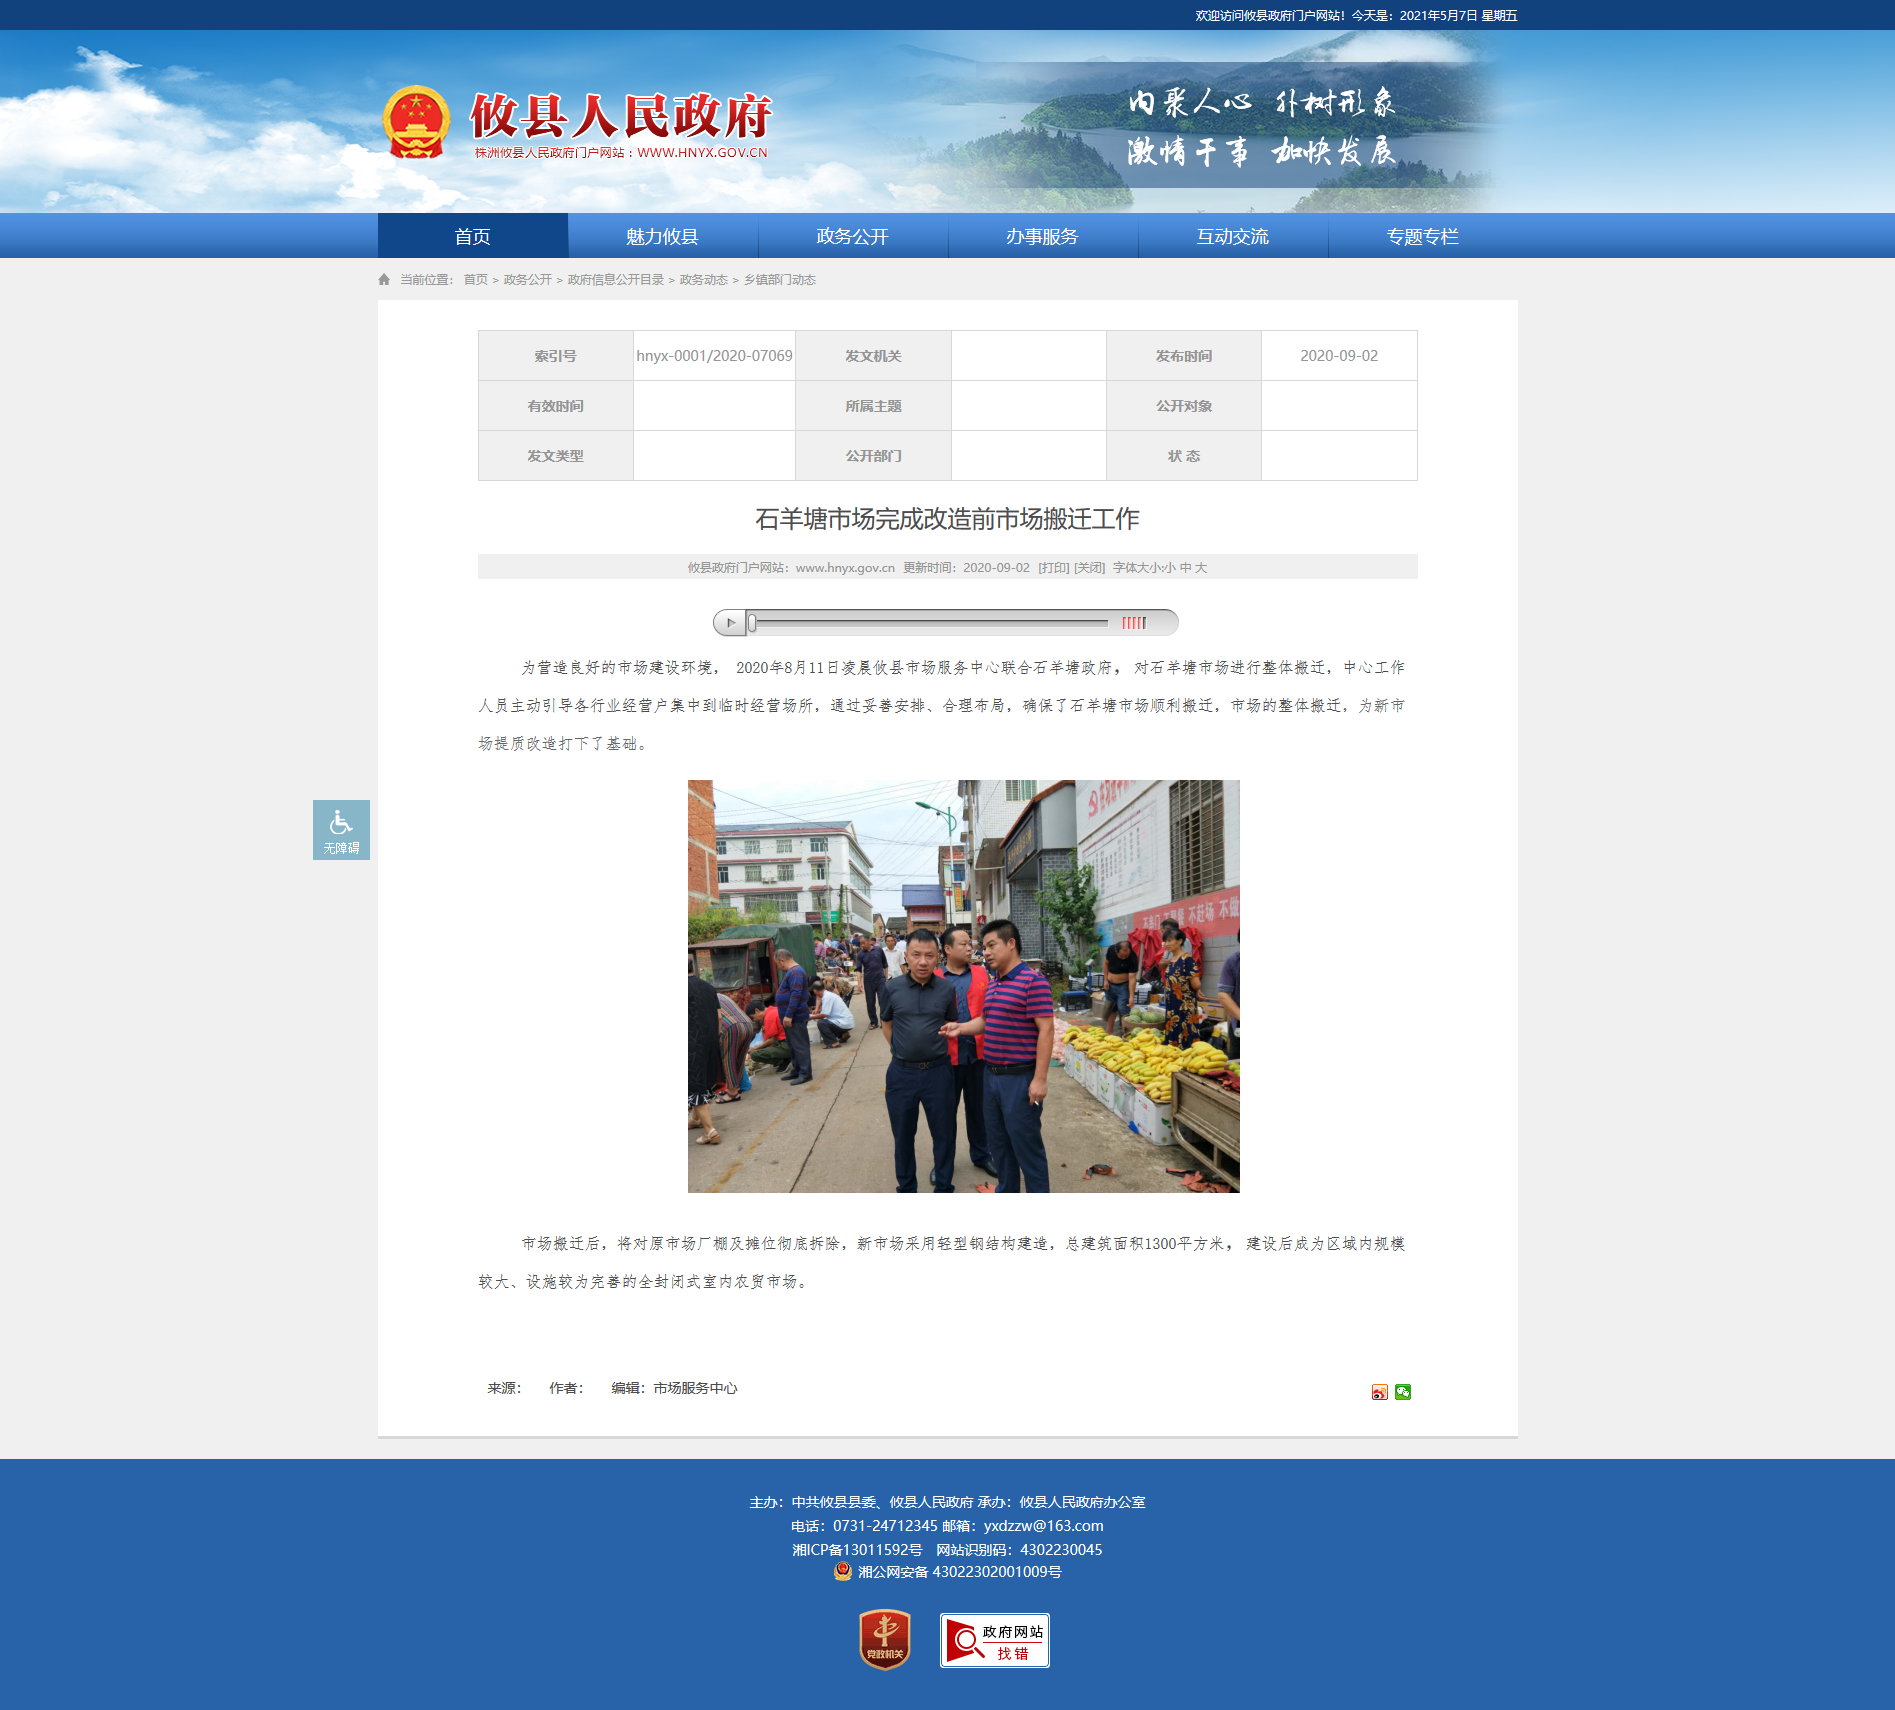The image size is (1895, 1710).
Task: Click the audio progress slider handle
Action: (752, 623)
